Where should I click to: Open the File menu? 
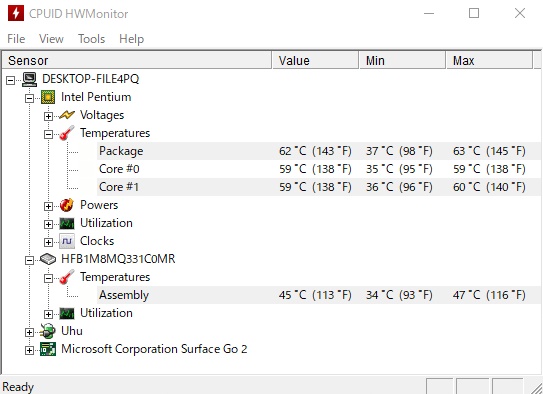16,39
